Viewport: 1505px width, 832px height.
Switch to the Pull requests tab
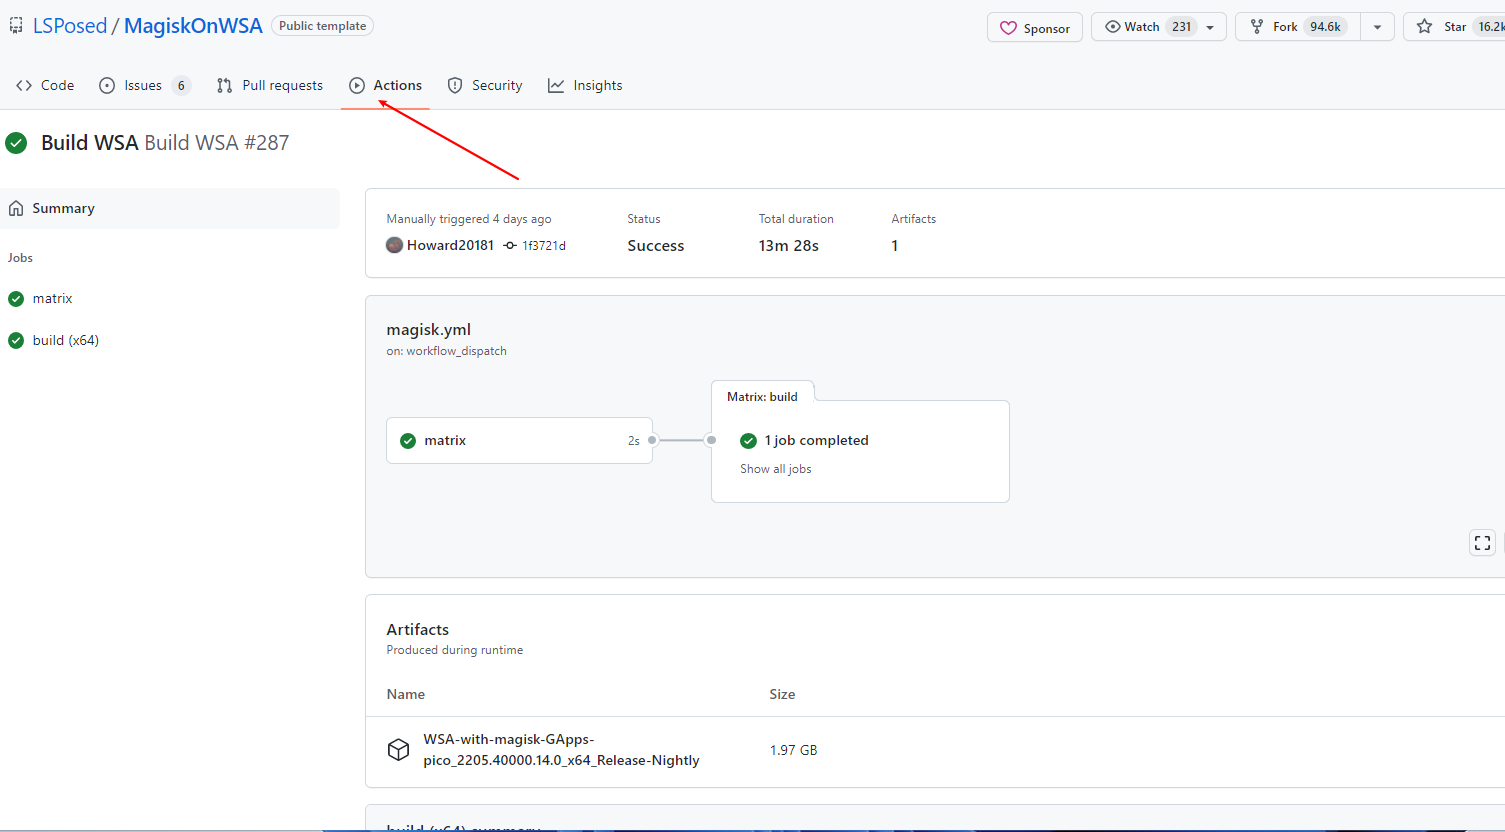[270, 85]
